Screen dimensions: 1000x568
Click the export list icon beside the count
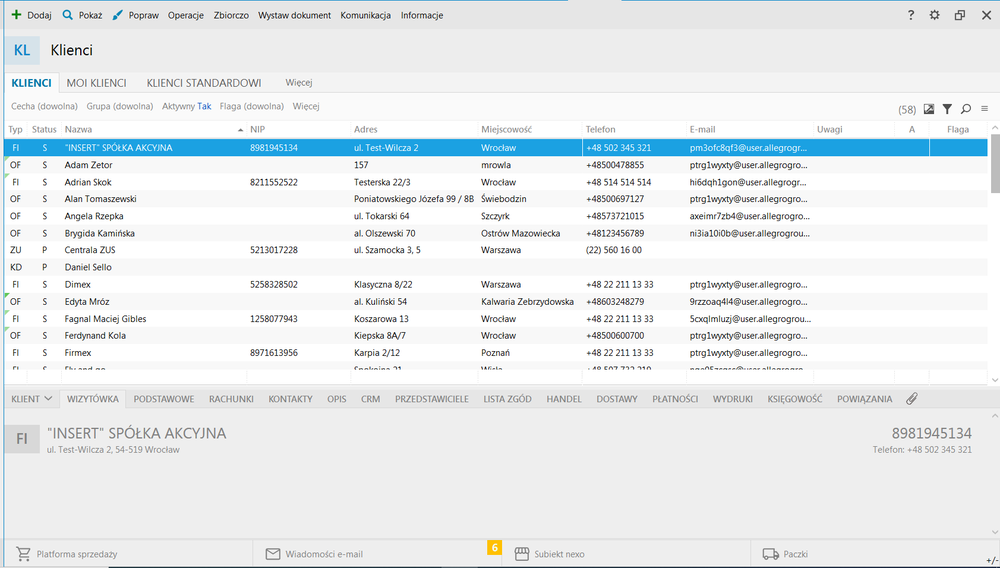click(929, 109)
